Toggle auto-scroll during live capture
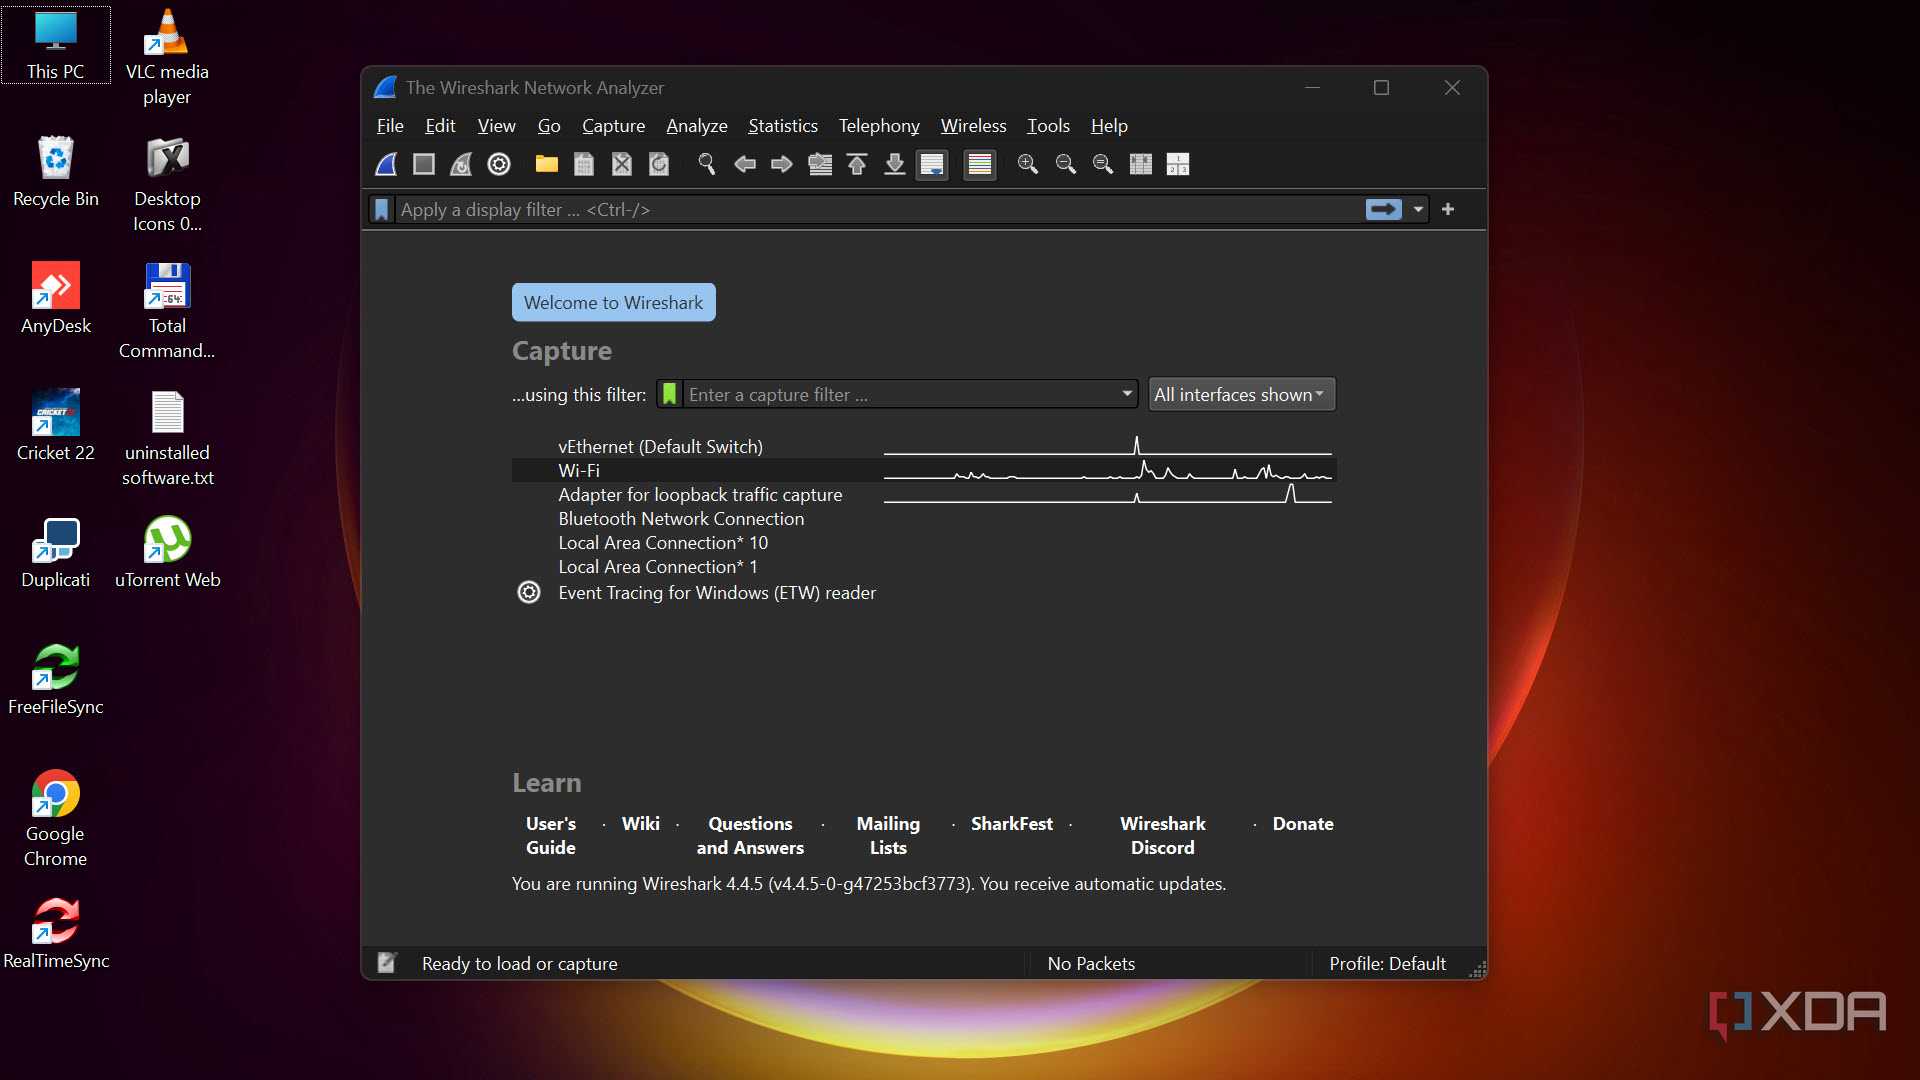Viewport: 1920px width, 1080px height. (x=932, y=164)
